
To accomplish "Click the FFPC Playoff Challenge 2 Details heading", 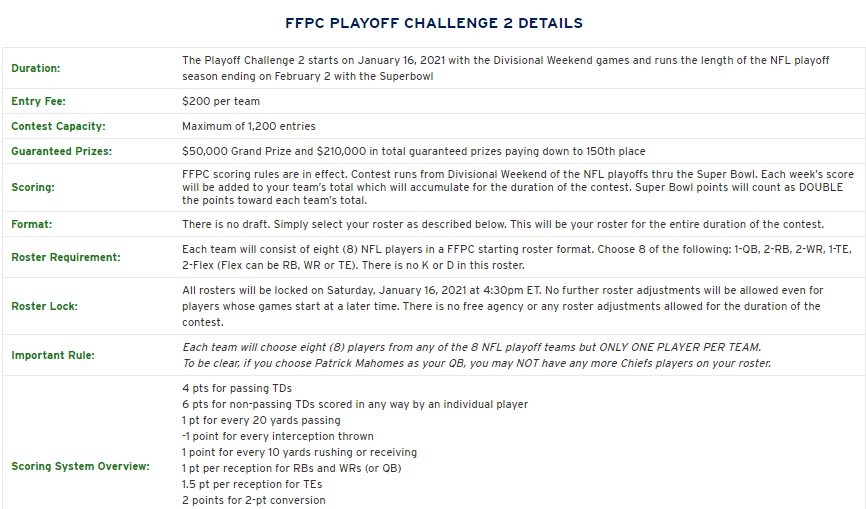I will point(433,23).
